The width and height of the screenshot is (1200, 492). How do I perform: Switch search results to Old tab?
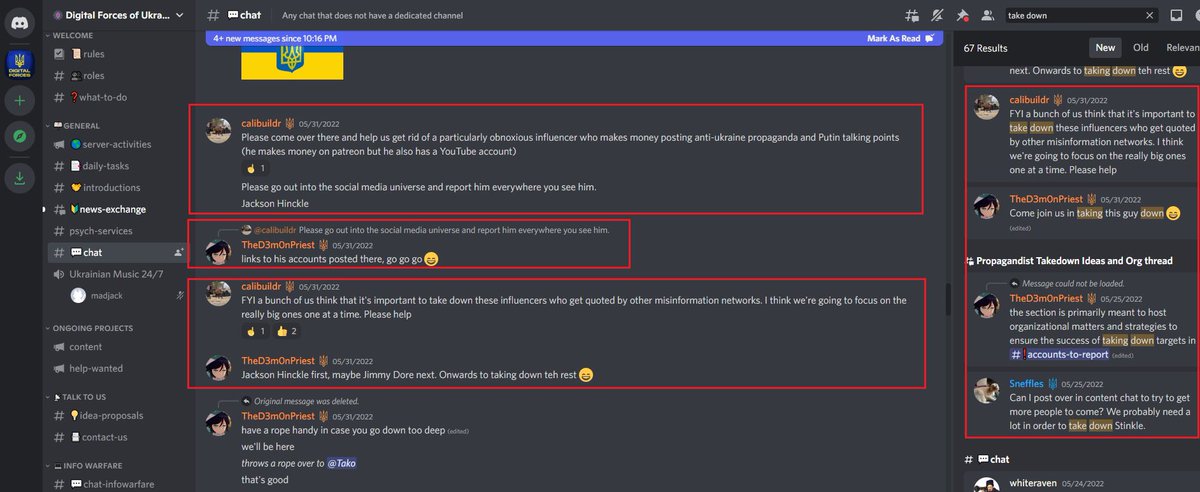click(1140, 47)
